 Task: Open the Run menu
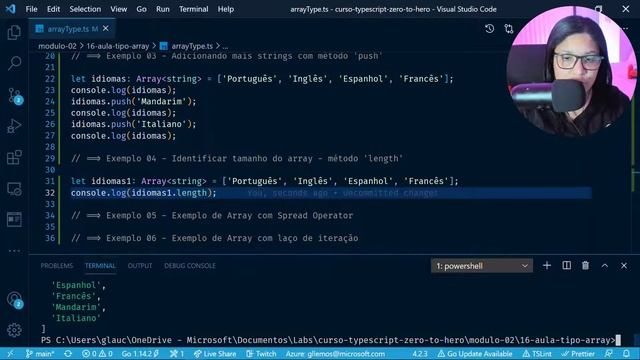162,9
